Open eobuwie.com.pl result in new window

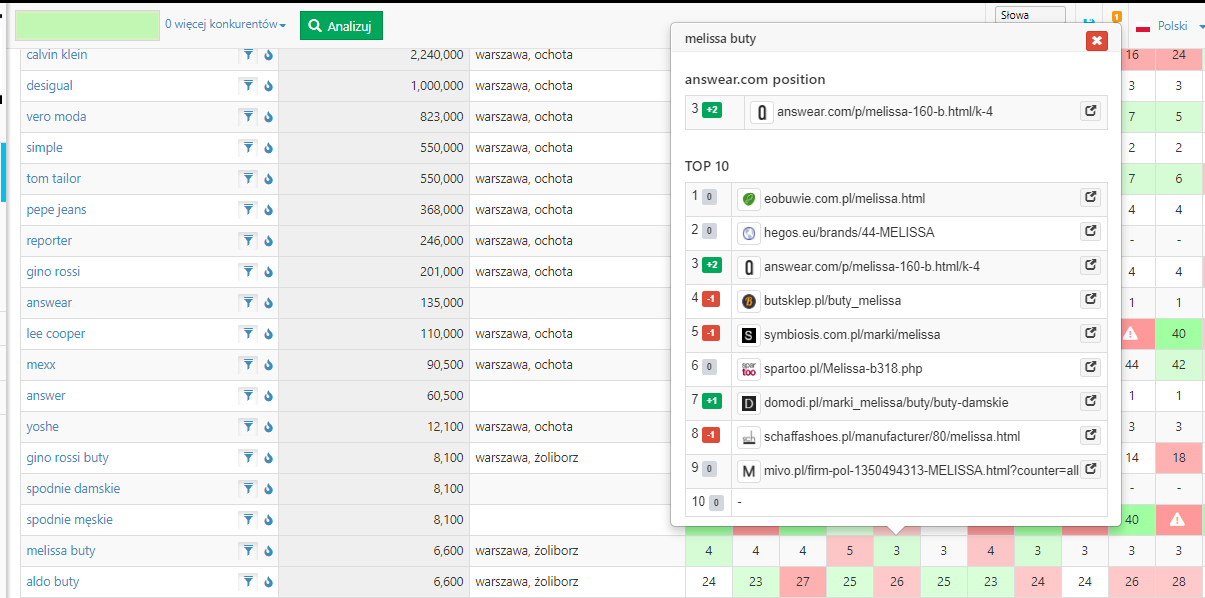1090,198
